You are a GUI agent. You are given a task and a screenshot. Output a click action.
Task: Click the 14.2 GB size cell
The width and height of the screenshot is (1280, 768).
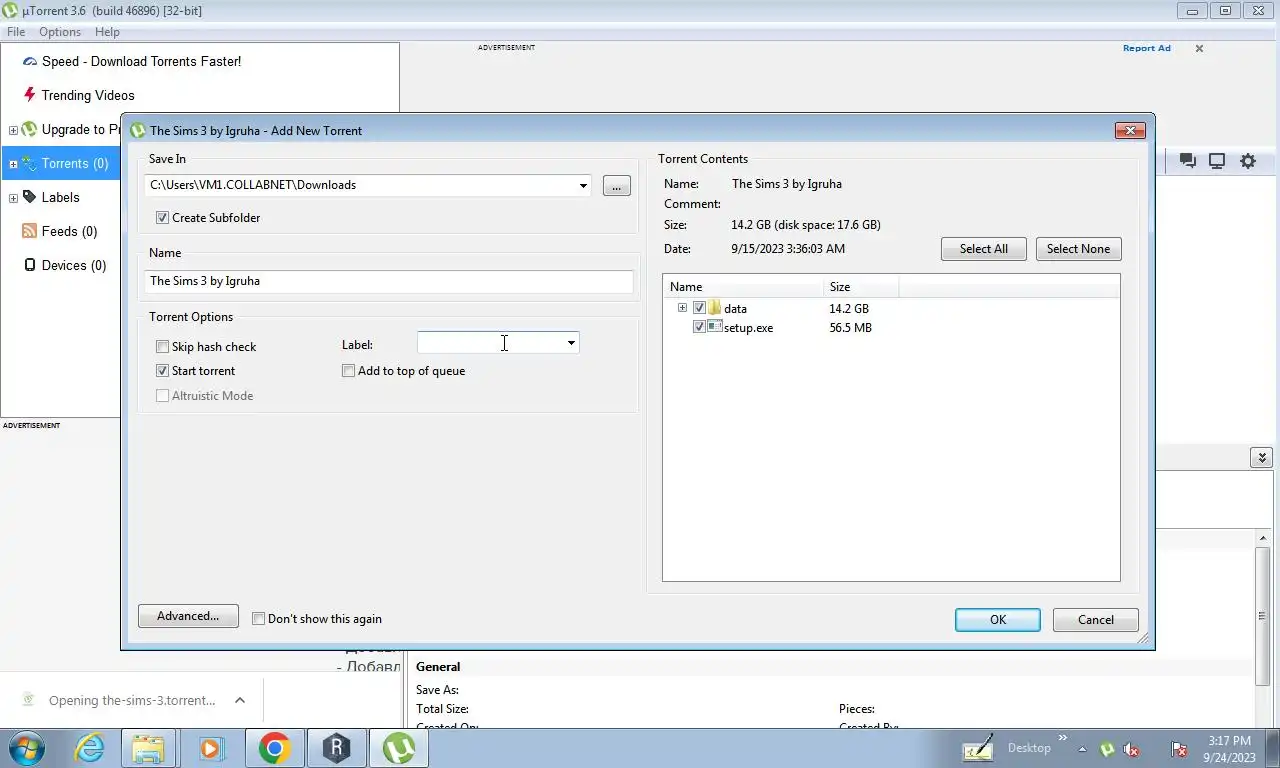[x=849, y=309]
